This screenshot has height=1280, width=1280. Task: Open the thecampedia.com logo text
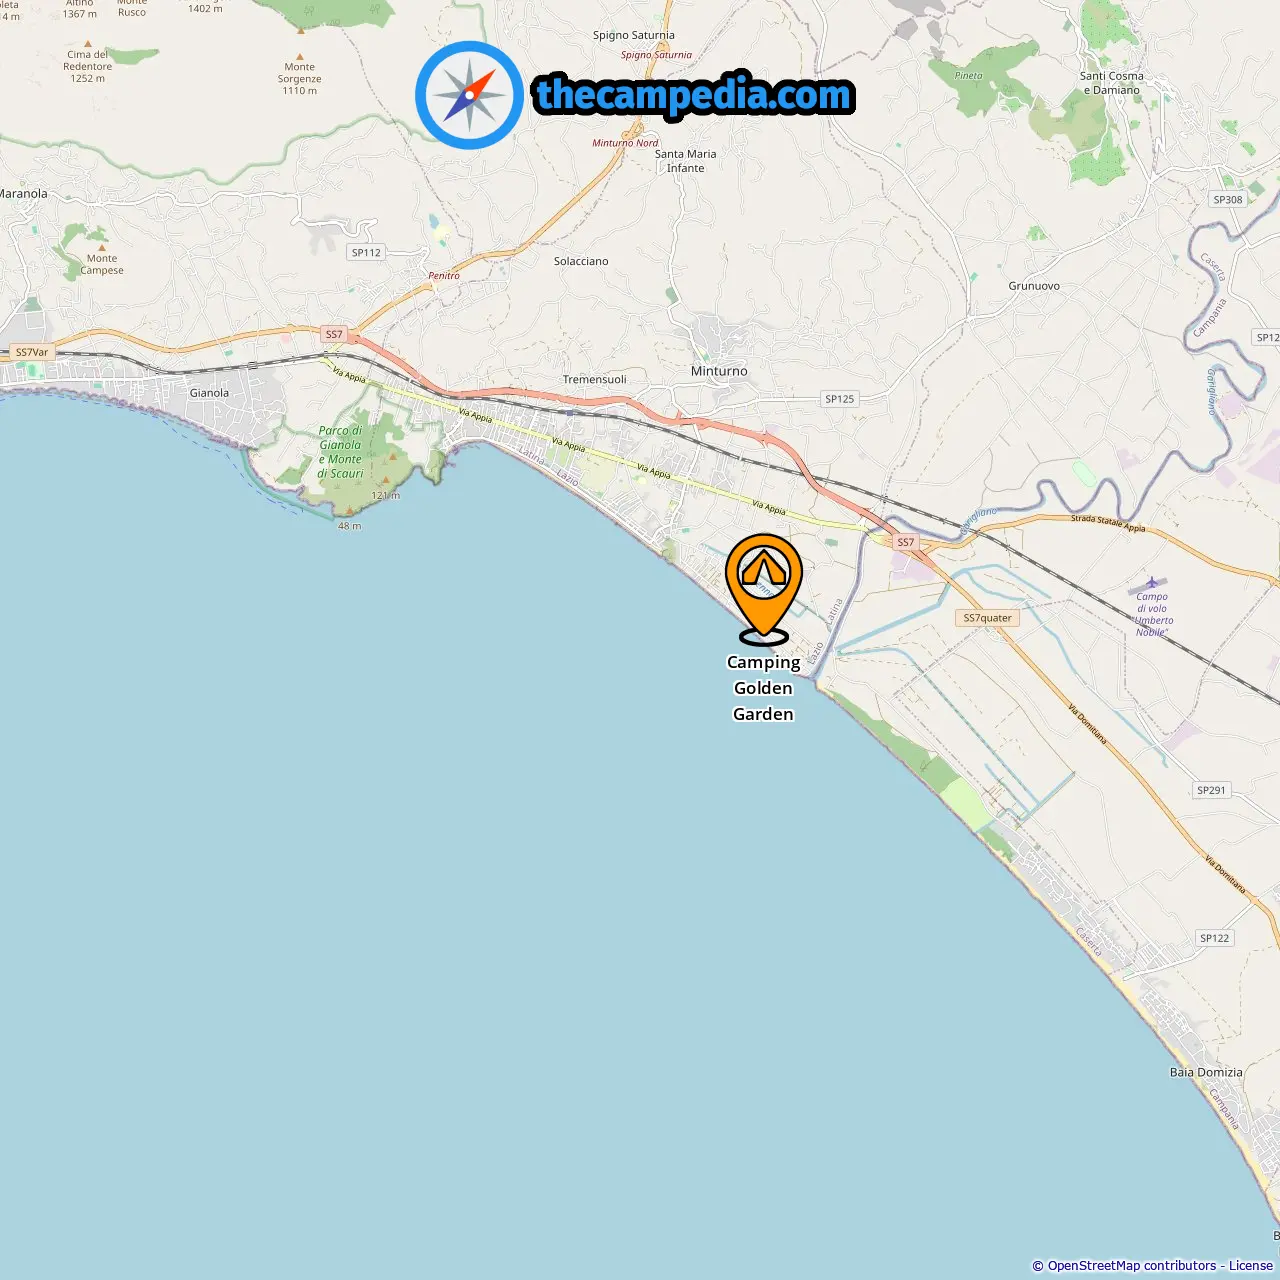[694, 96]
